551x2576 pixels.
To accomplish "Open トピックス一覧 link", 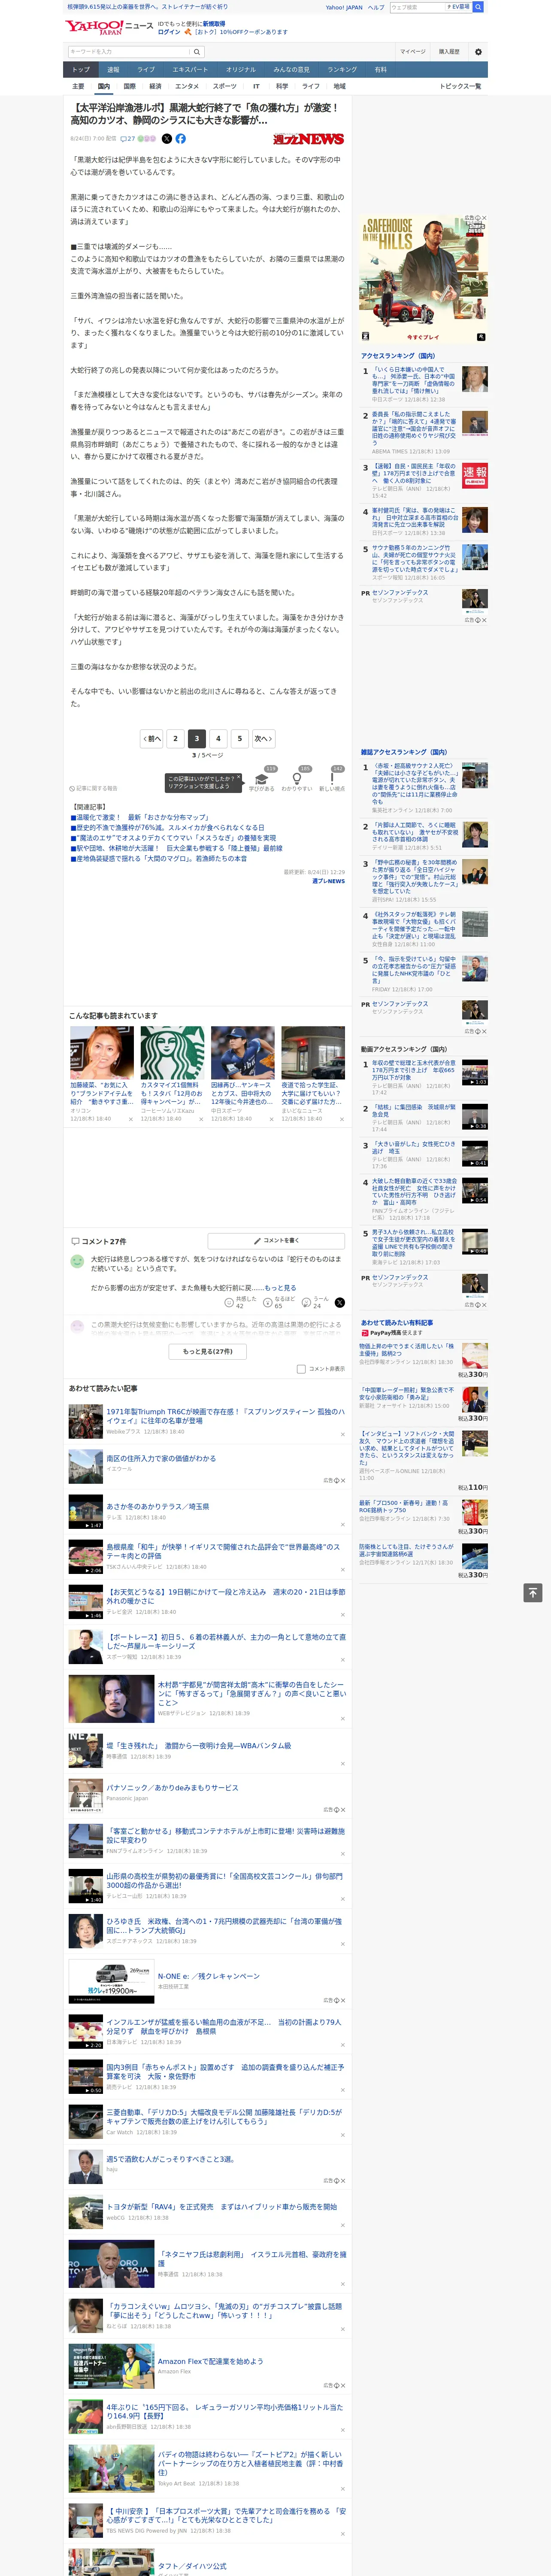I will (460, 86).
